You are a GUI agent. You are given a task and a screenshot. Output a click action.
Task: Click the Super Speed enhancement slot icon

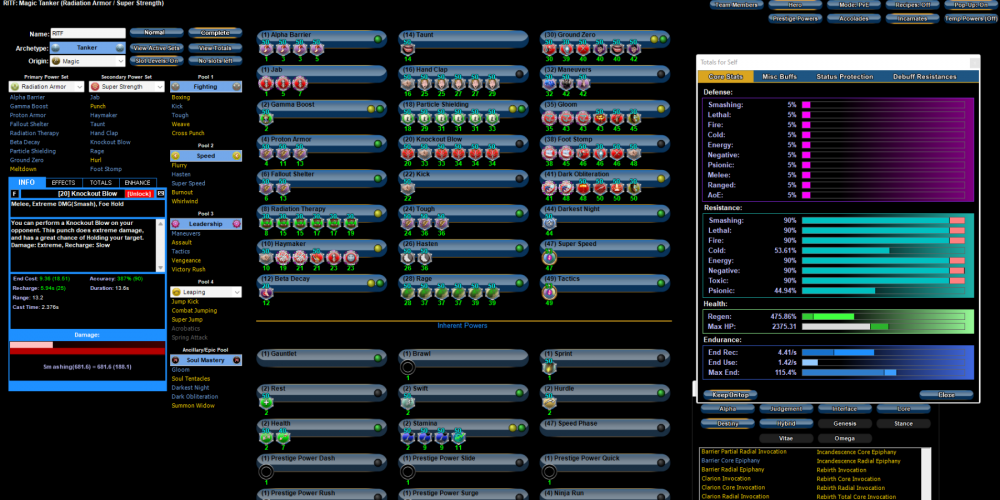click(550, 258)
